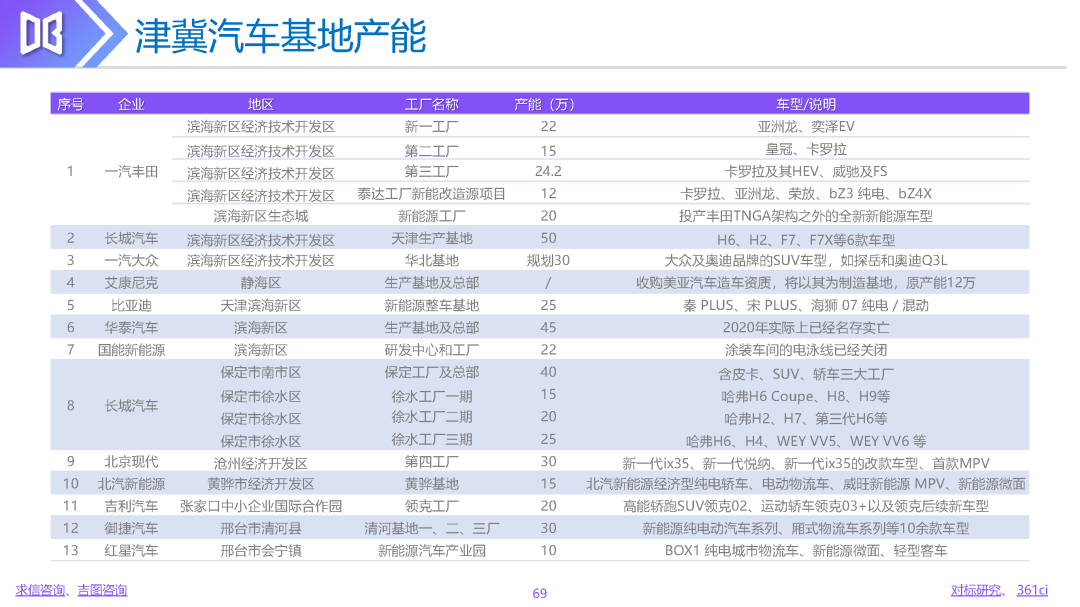
Task: Click the 新能源工厂 cell
Action: point(431,216)
